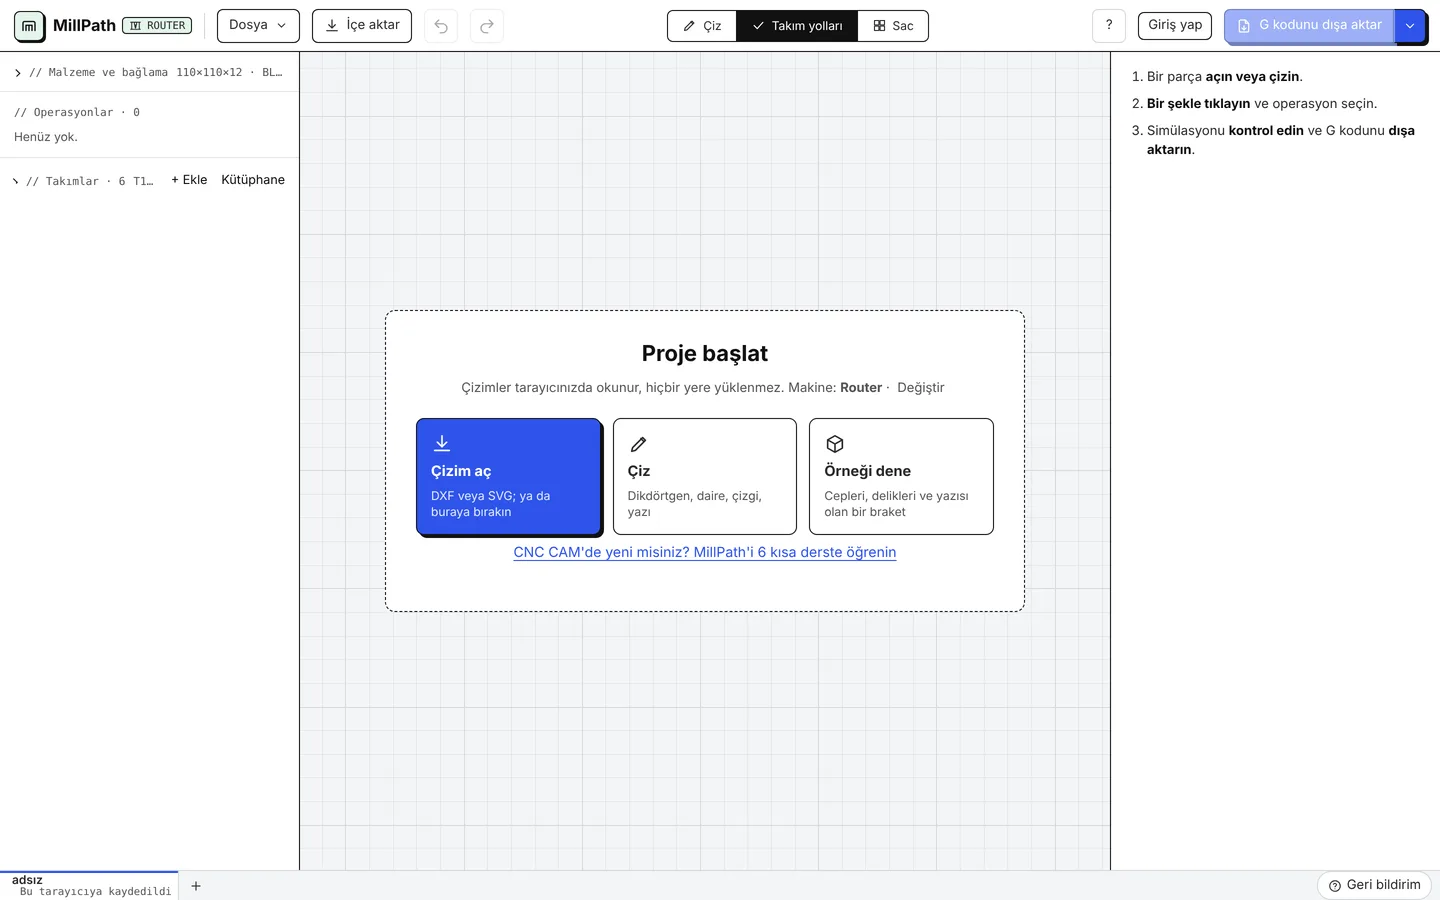
Task: Open the export options dropdown arrow
Action: pyautogui.click(x=1410, y=26)
